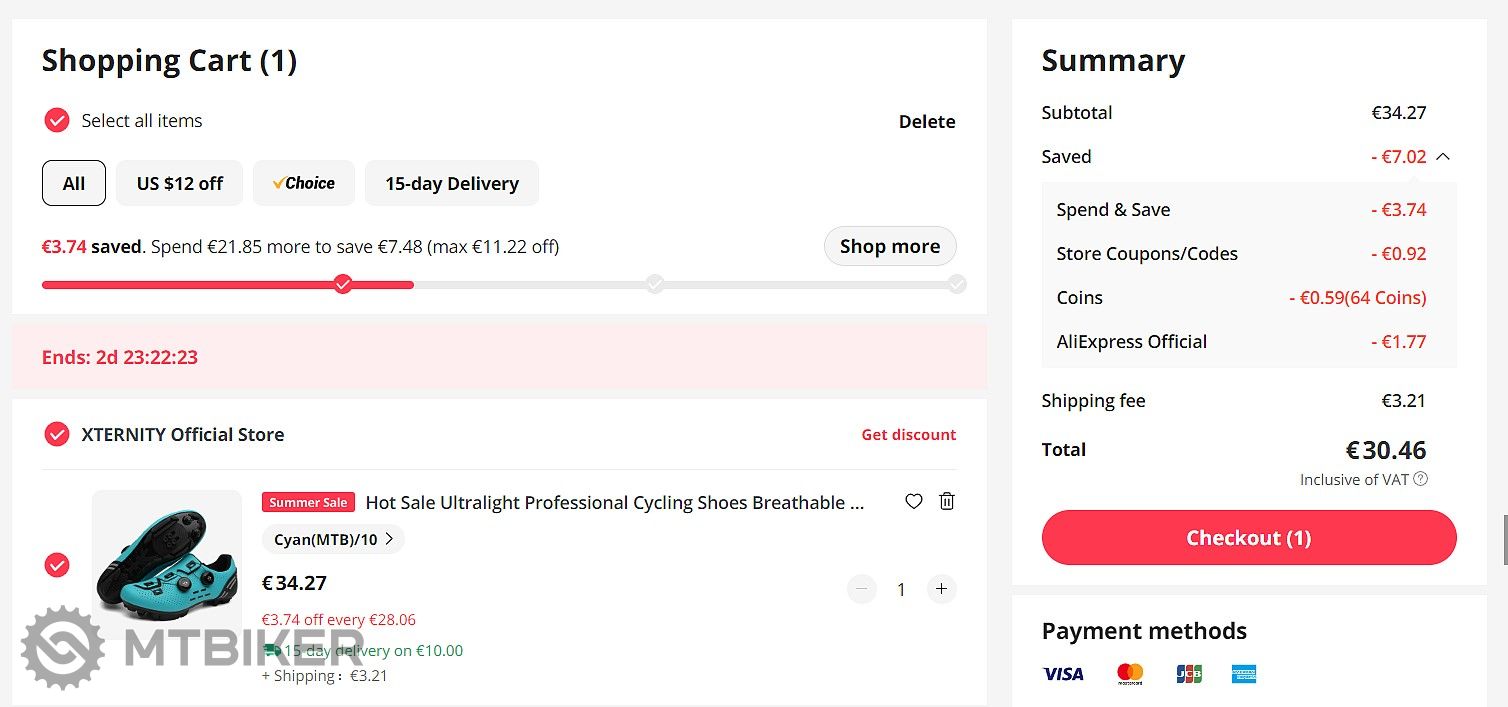Click the trash icon to remove item
Viewport: 1508px width, 707px height.
[x=947, y=502]
